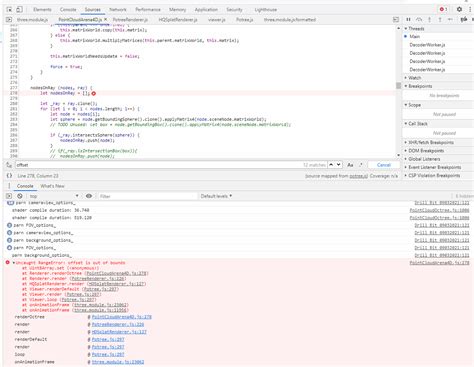Open the top execution context dropdown
This screenshot has width=474, height=367.
tap(54, 196)
